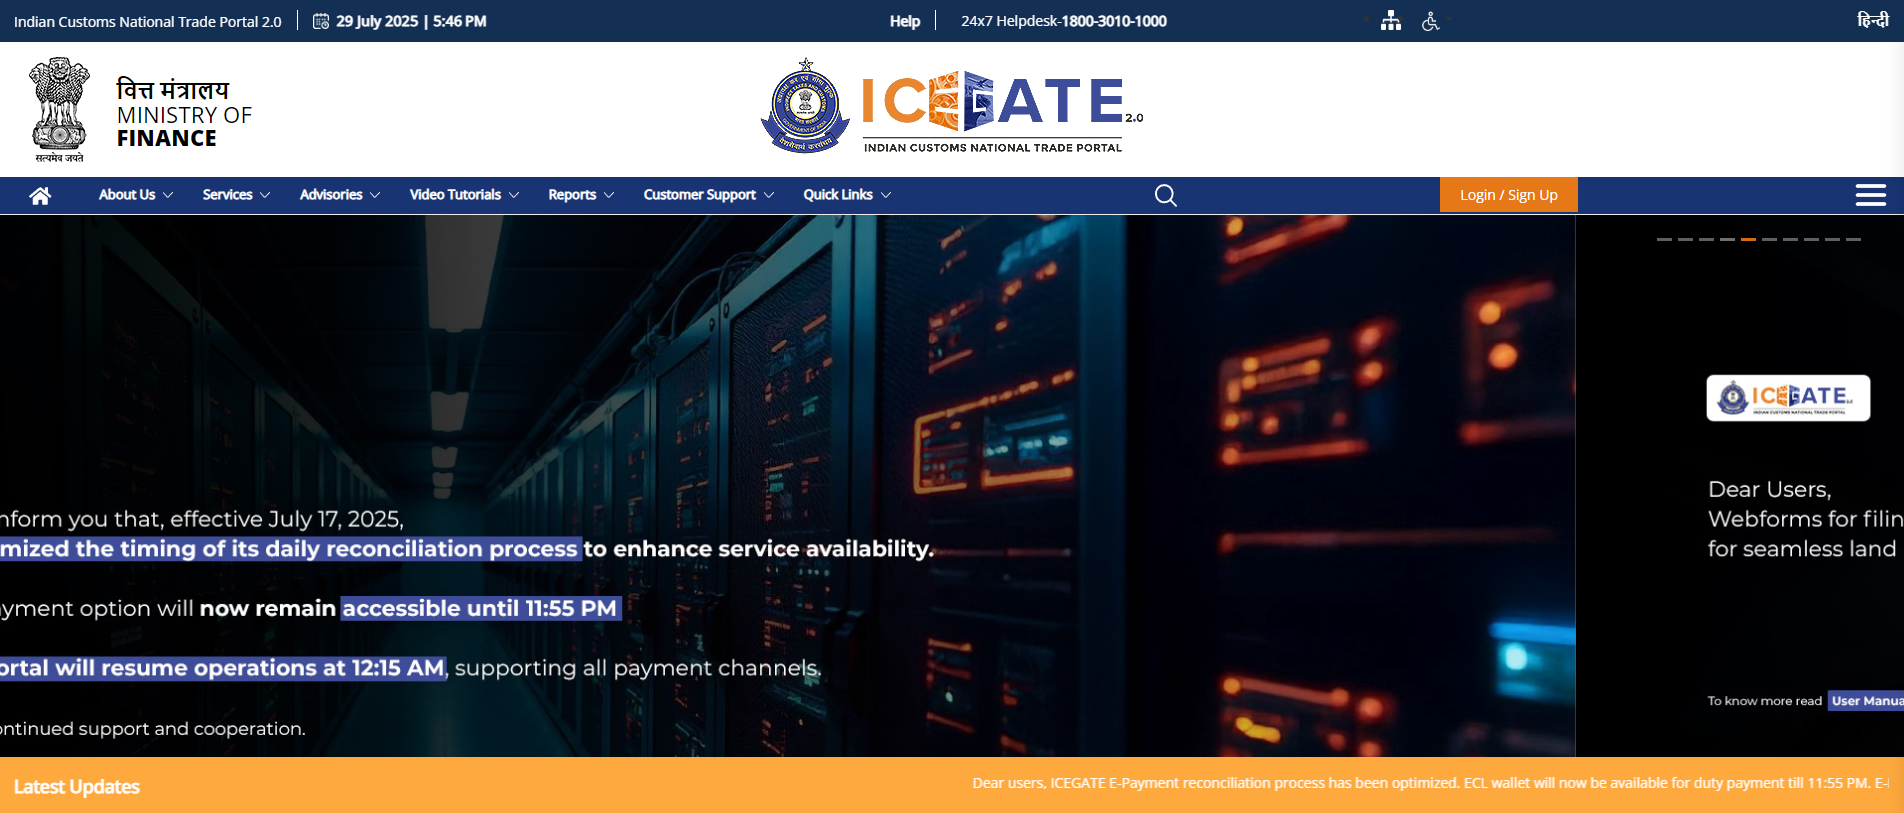This screenshot has width=1904, height=813.
Task: Go to the home page icon
Action: point(40,195)
